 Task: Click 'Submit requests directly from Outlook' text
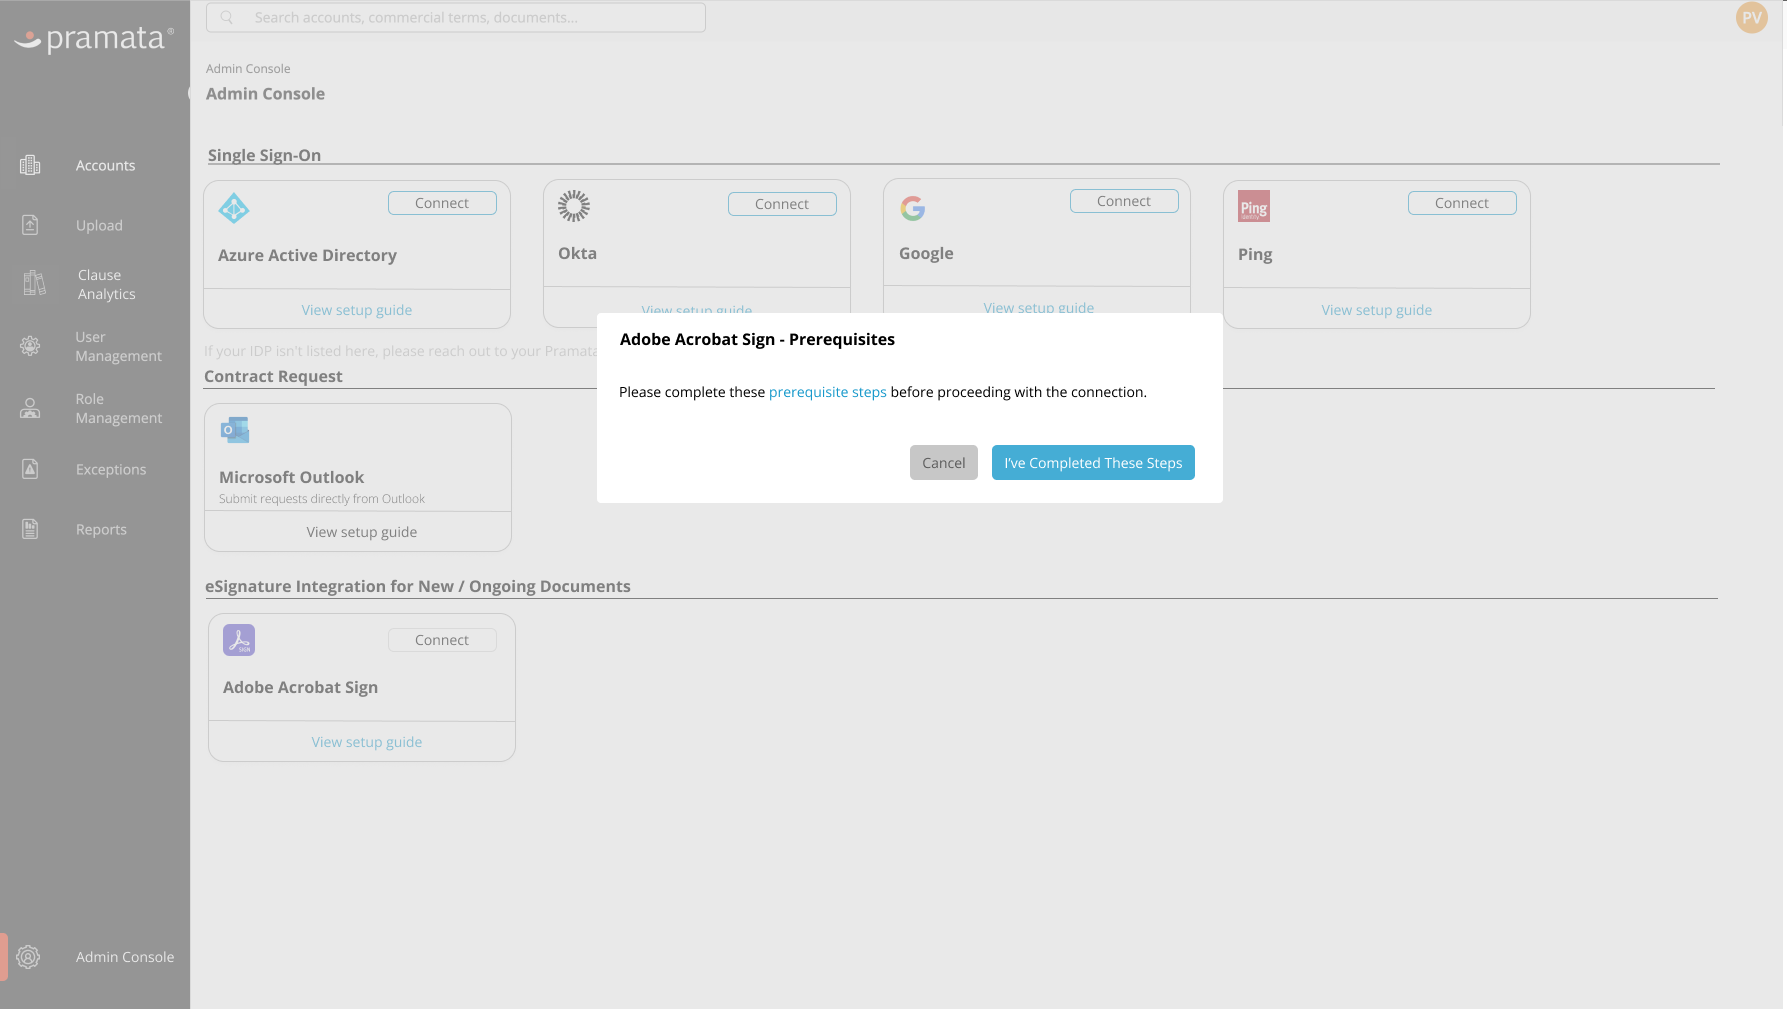(x=322, y=499)
